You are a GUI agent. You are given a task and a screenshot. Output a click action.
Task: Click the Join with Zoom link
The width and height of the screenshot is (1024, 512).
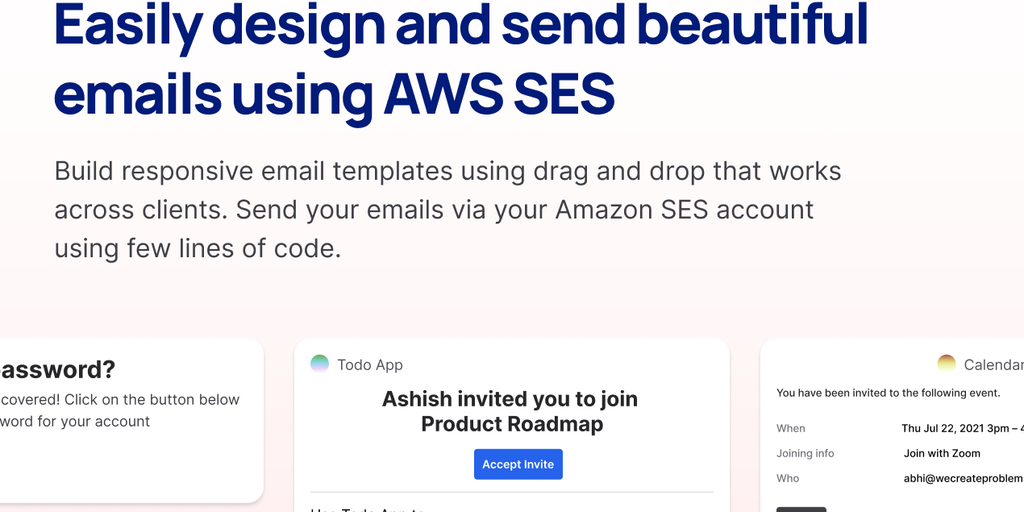(x=942, y=453)
